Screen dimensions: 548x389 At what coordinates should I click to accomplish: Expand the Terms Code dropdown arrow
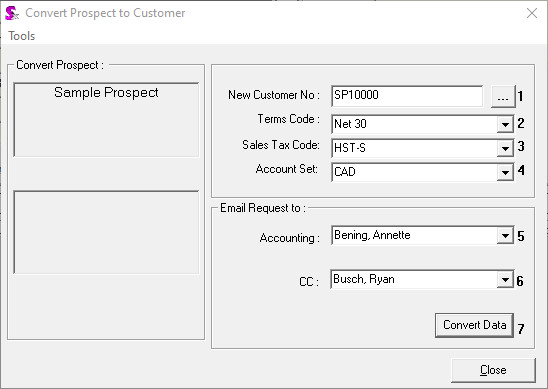tap(505, 124)
